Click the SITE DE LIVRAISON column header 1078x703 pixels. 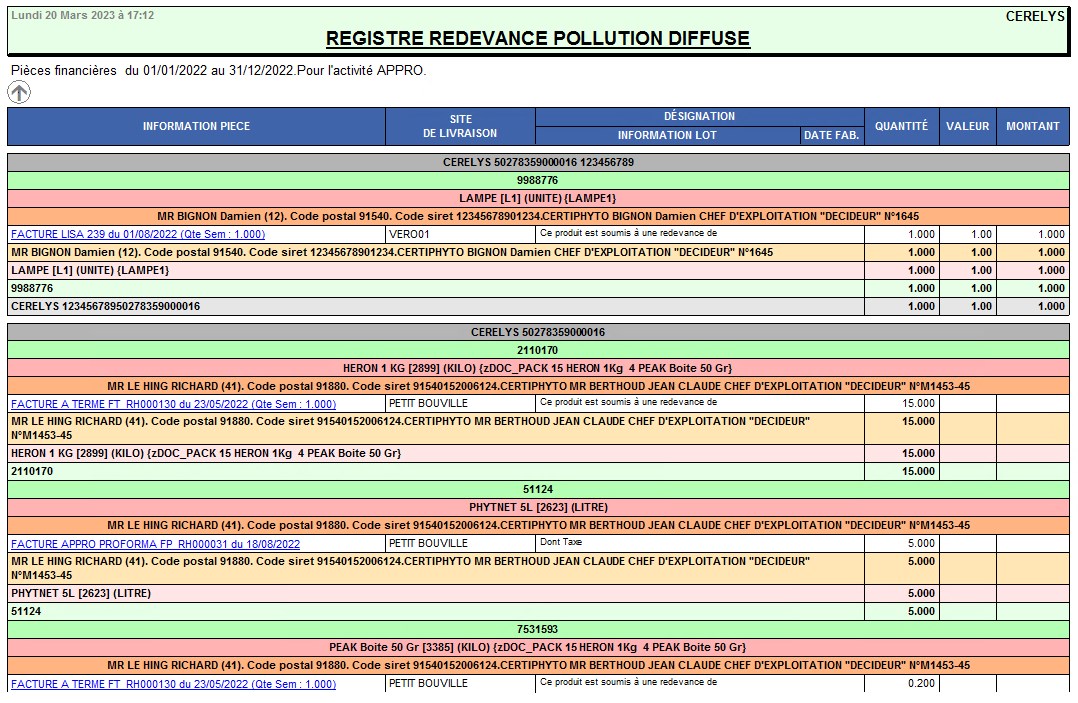[460, 126]
